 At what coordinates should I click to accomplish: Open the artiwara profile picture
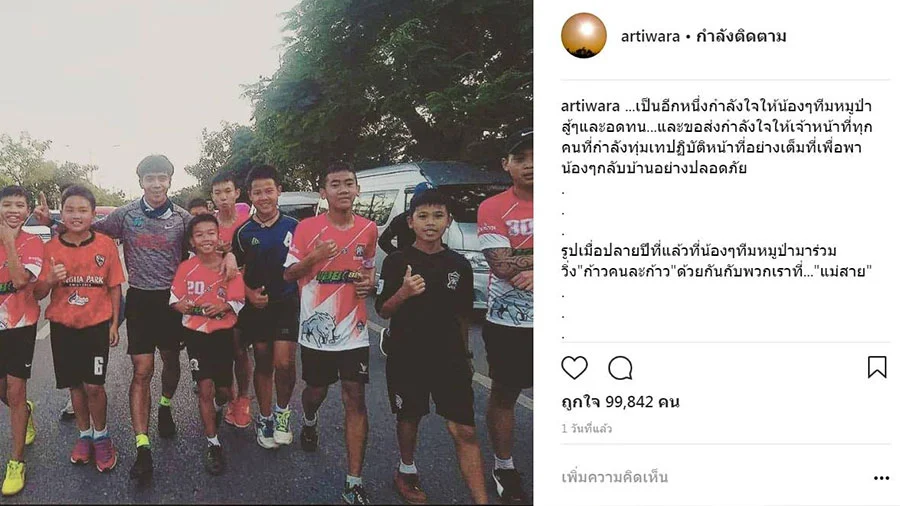tap(583, 36)
